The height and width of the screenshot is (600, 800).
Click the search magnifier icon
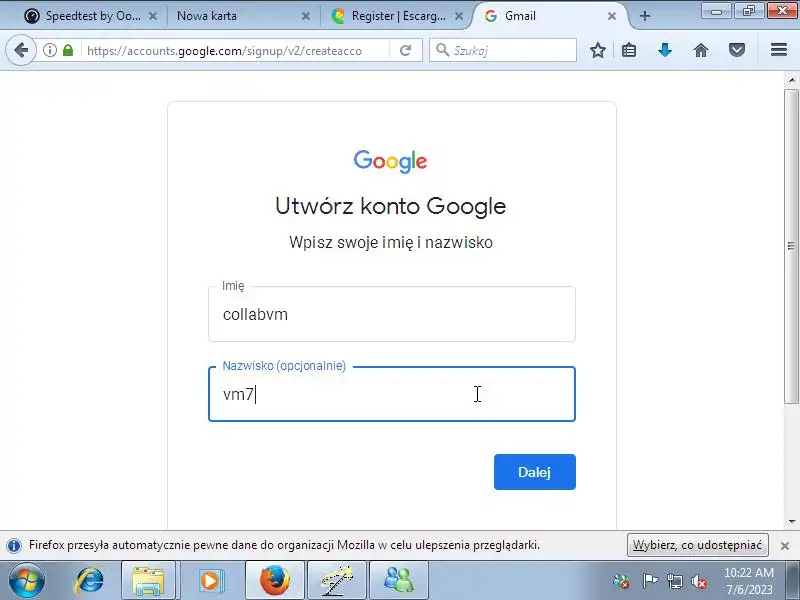pos(442,49)
